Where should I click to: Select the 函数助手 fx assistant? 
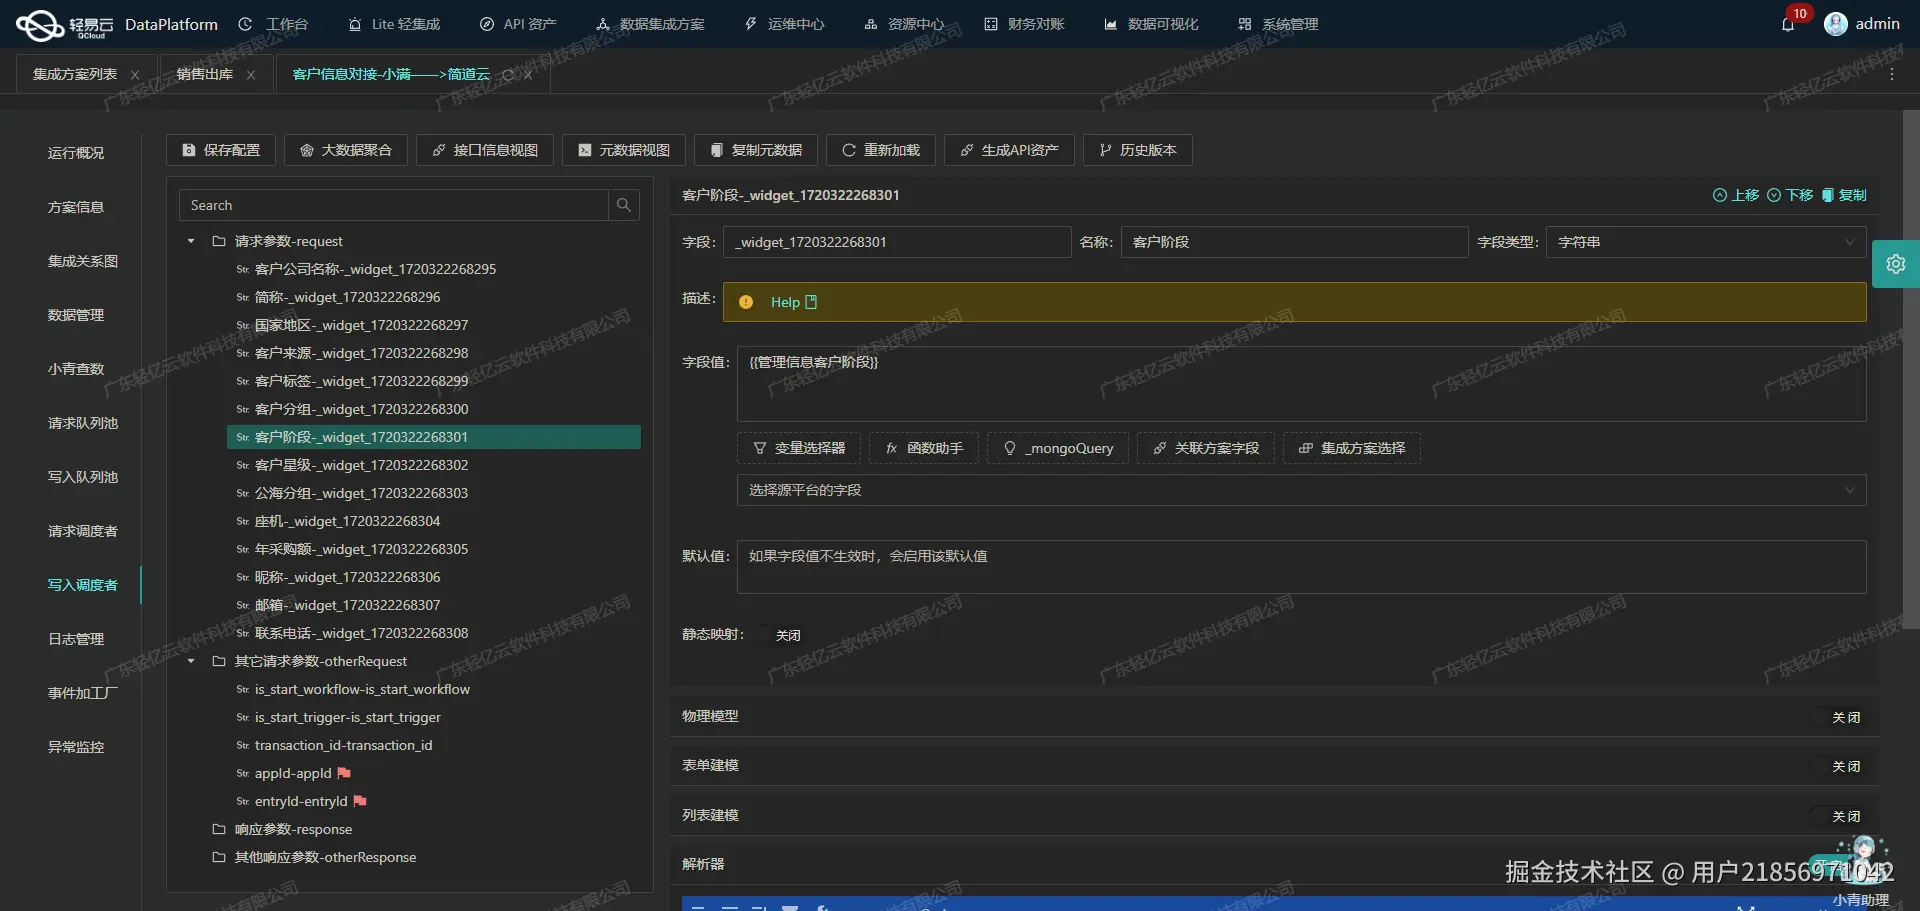[923, 448]
